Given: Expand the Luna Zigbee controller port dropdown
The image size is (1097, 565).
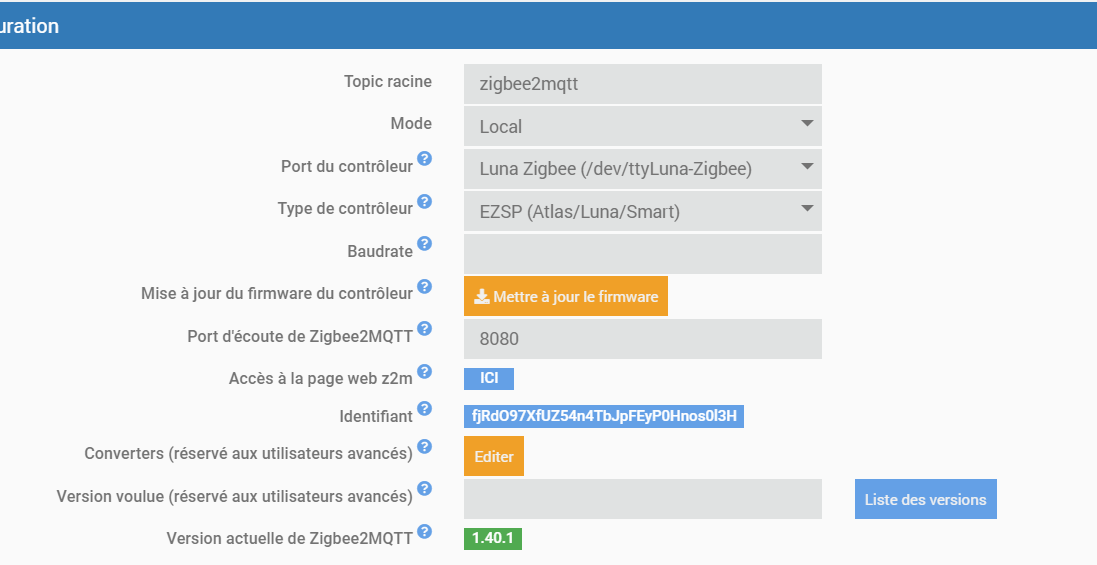Looking at the screenshot, I should coord(642,169).
